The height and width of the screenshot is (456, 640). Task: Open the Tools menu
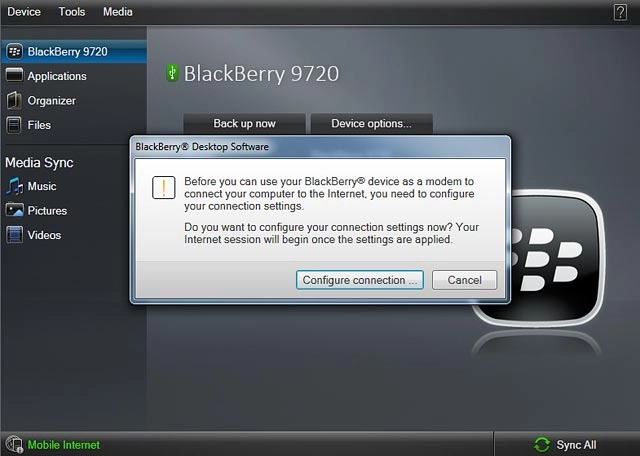tap(72, 12)
